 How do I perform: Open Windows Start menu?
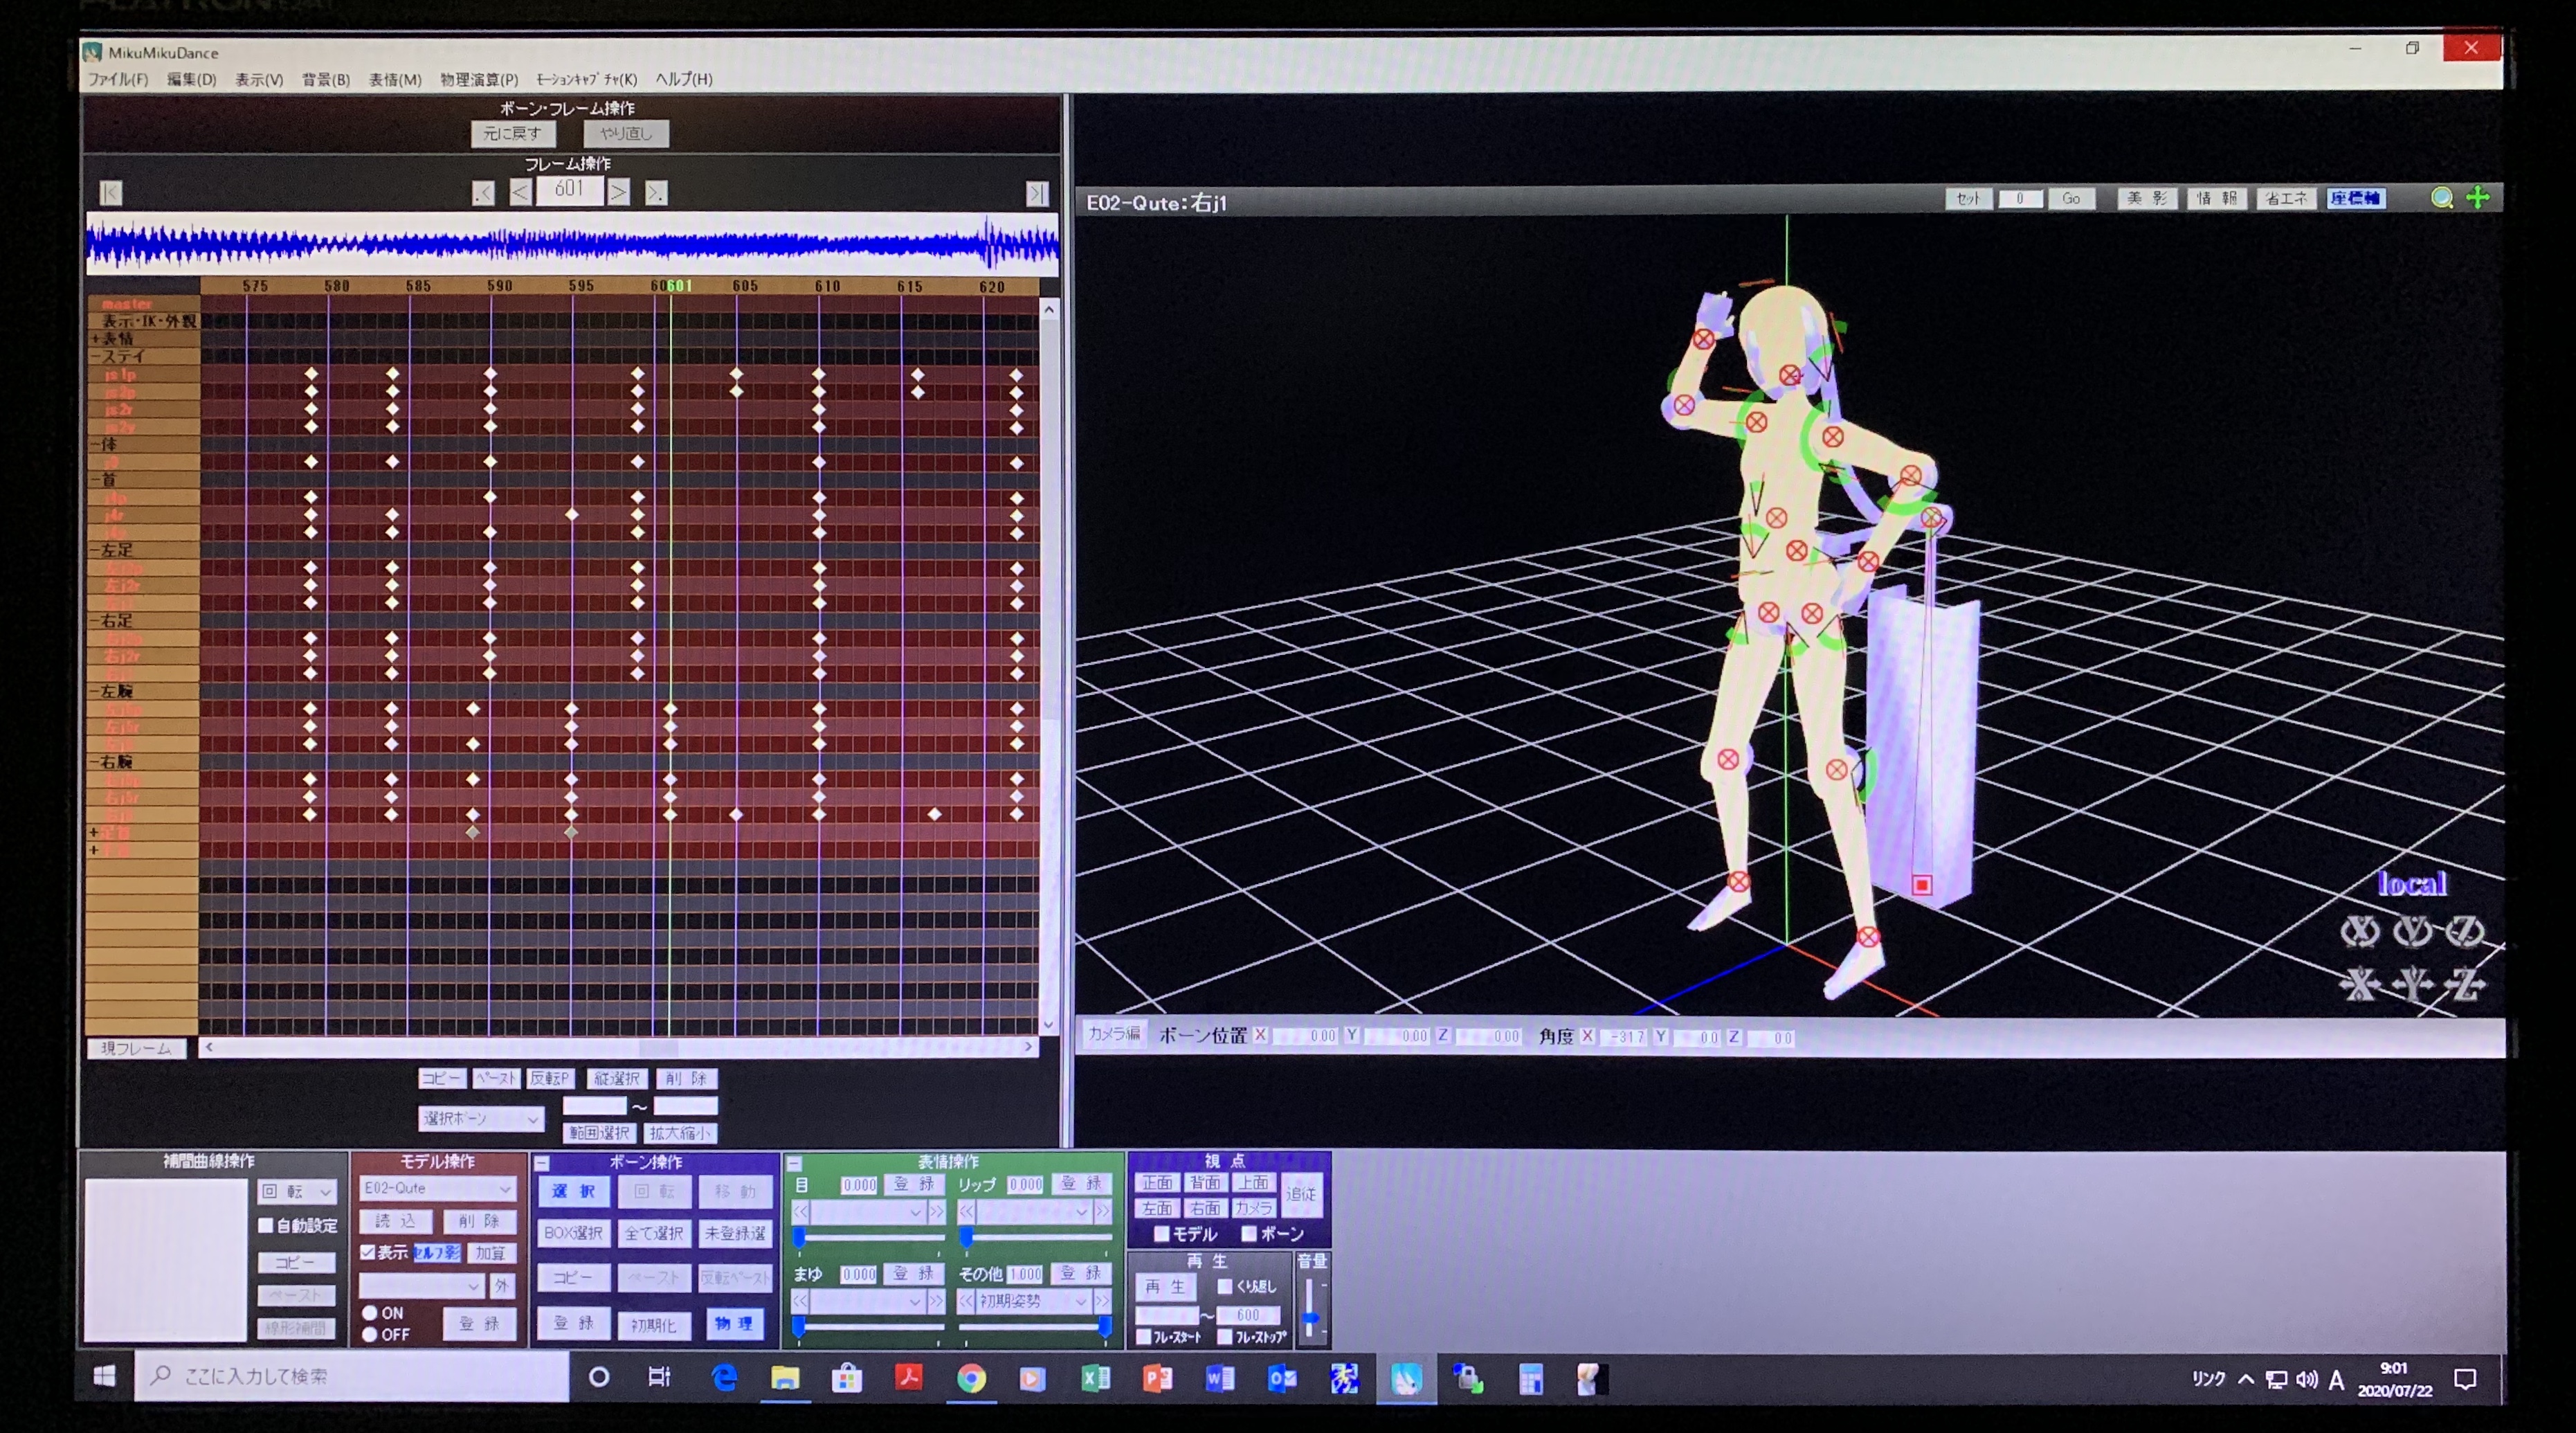pos(104,1377)
